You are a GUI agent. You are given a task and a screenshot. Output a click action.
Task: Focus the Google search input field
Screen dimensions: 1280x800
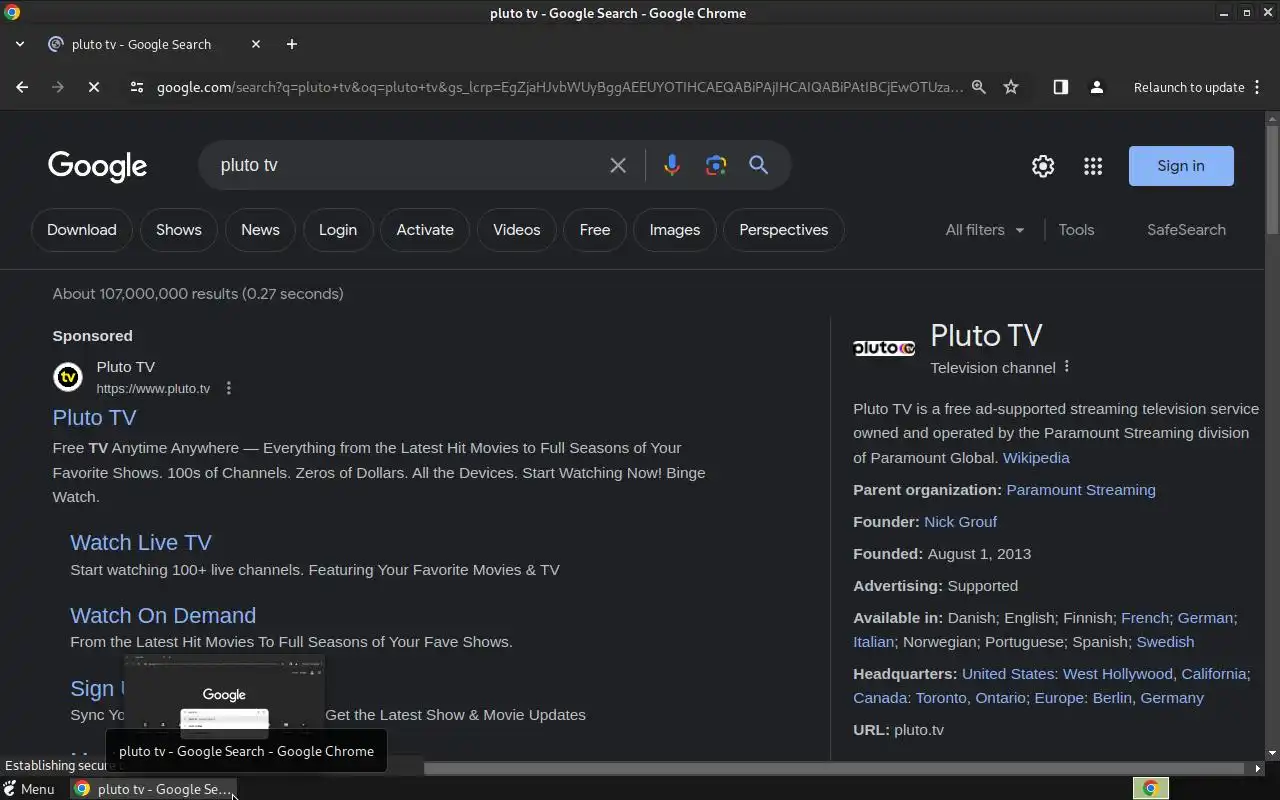click(x=408, y=165)
